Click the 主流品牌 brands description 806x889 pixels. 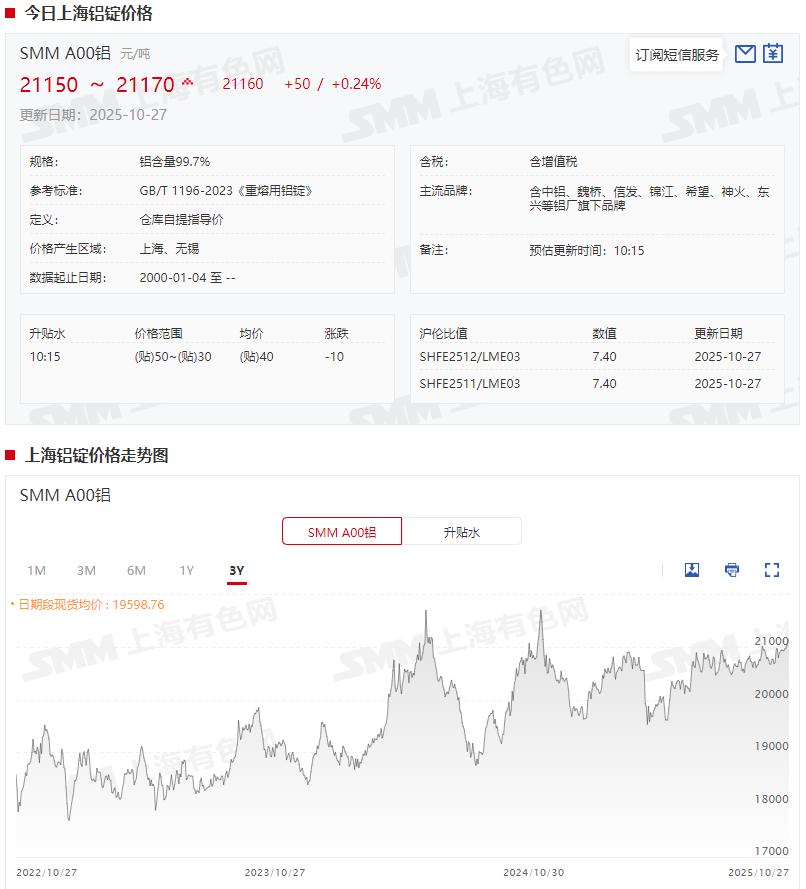tap(649, 198)
